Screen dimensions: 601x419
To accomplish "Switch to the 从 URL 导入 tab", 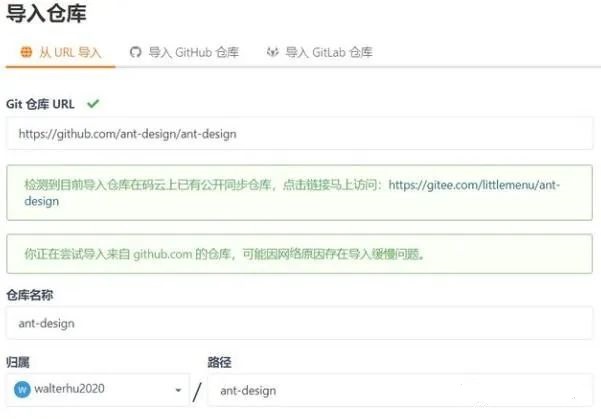I will tap(61, 52).
